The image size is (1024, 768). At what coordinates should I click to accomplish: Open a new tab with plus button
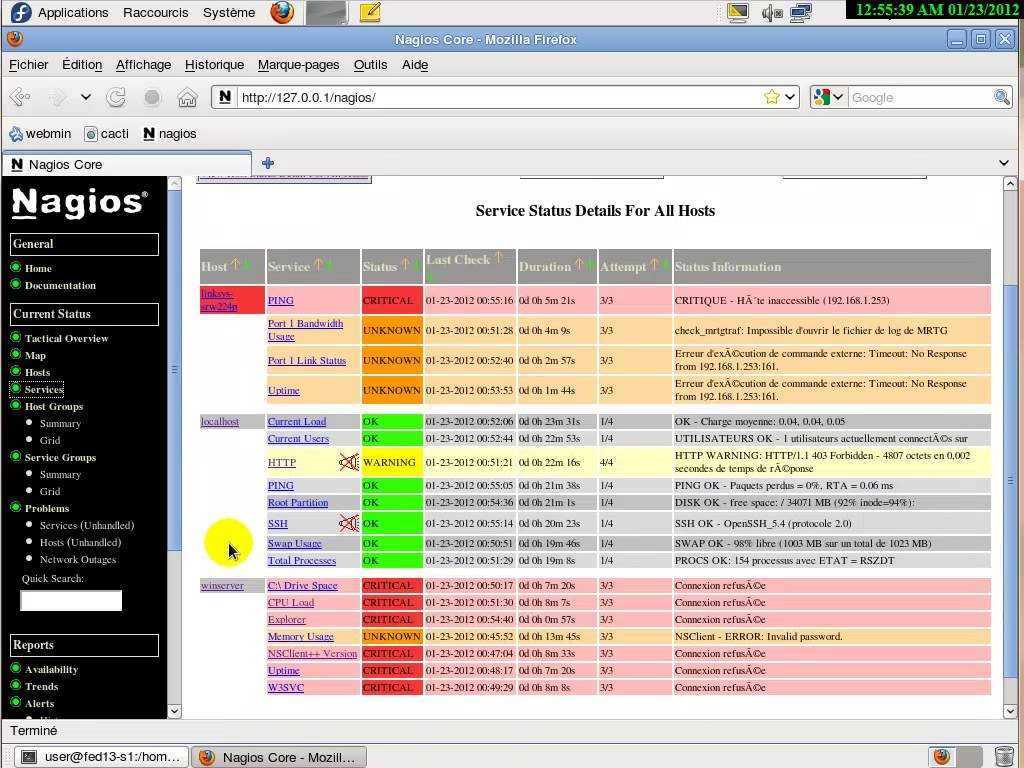tap(268, 163)
